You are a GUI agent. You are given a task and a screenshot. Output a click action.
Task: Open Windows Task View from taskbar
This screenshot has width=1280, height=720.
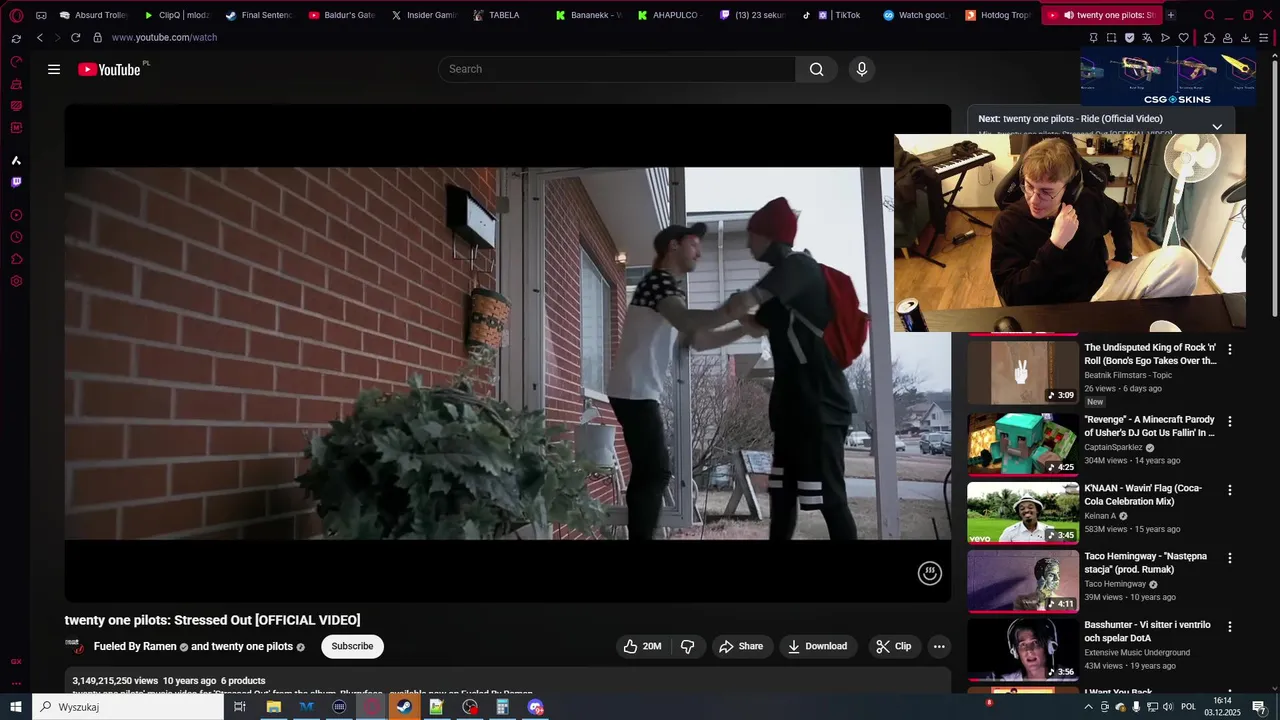pyautogui.click(x=240, y=707)
